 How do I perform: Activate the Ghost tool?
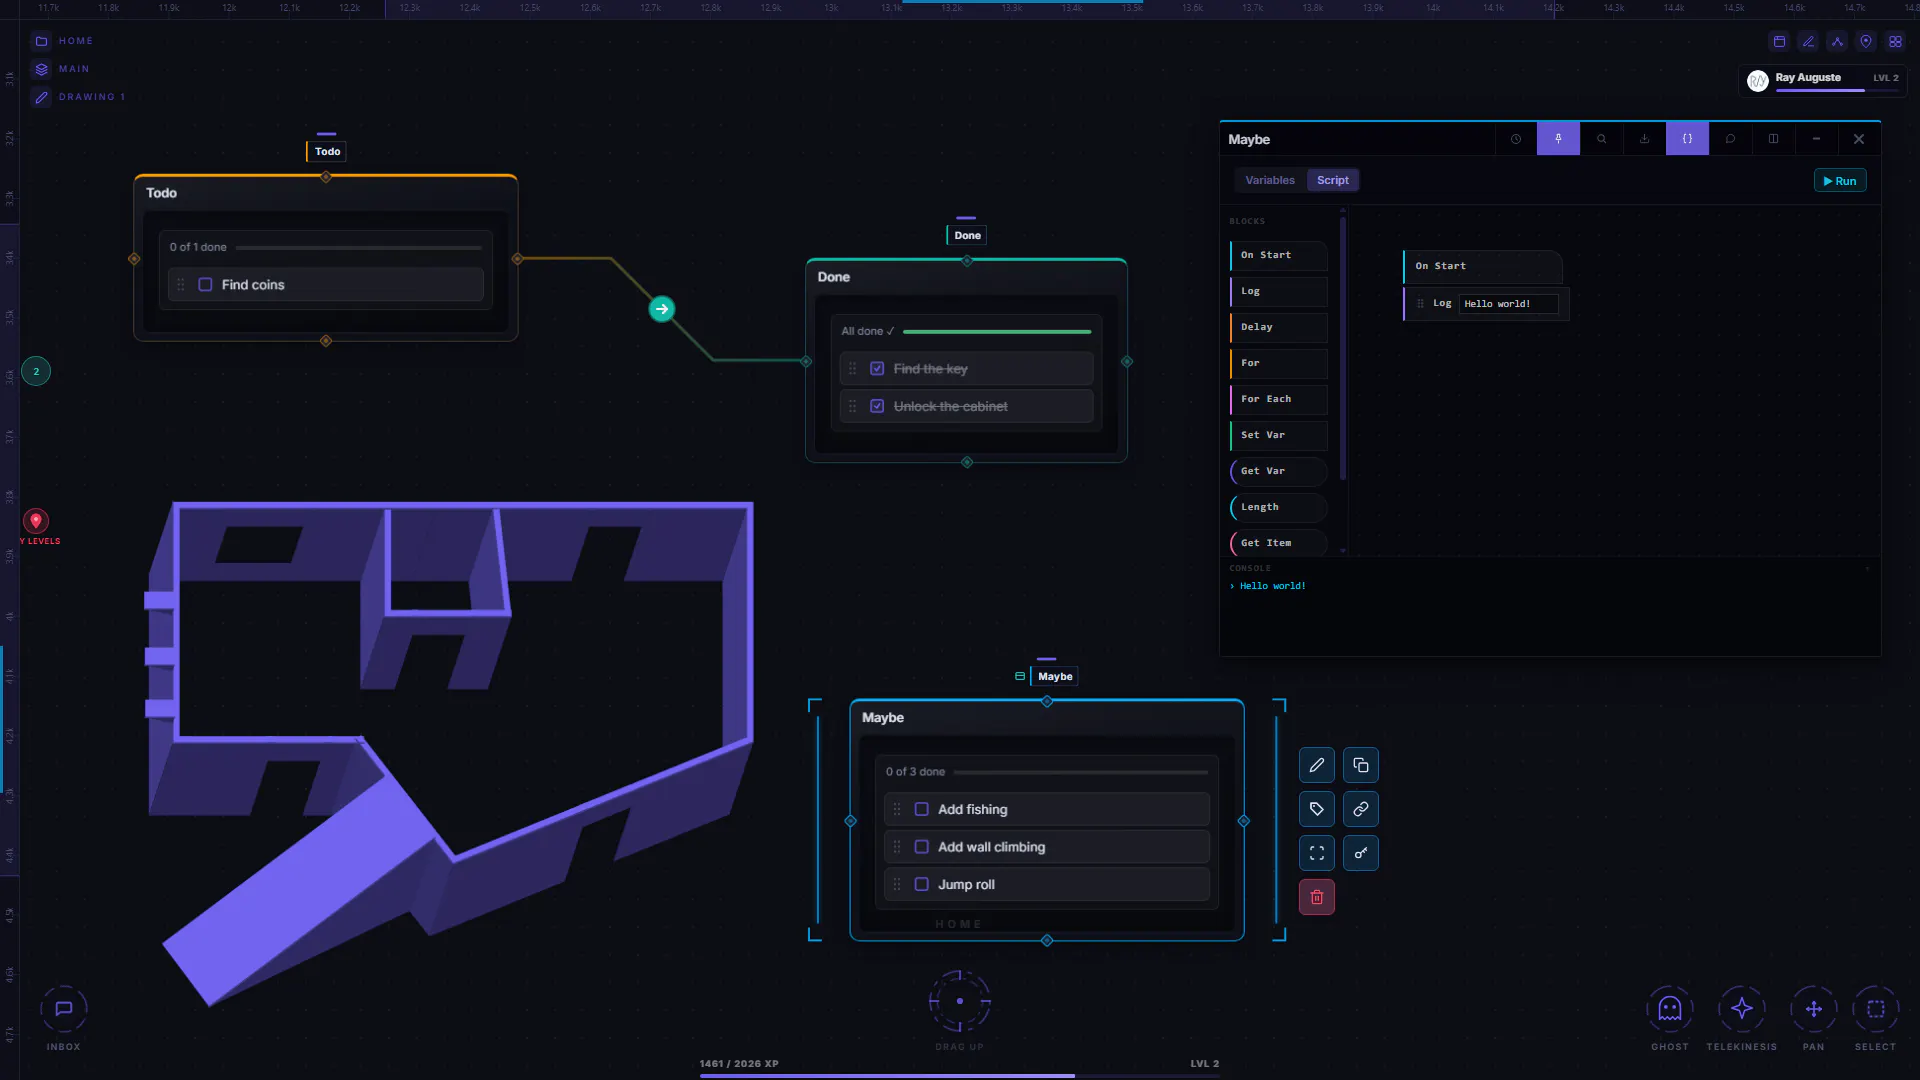1670,1009
